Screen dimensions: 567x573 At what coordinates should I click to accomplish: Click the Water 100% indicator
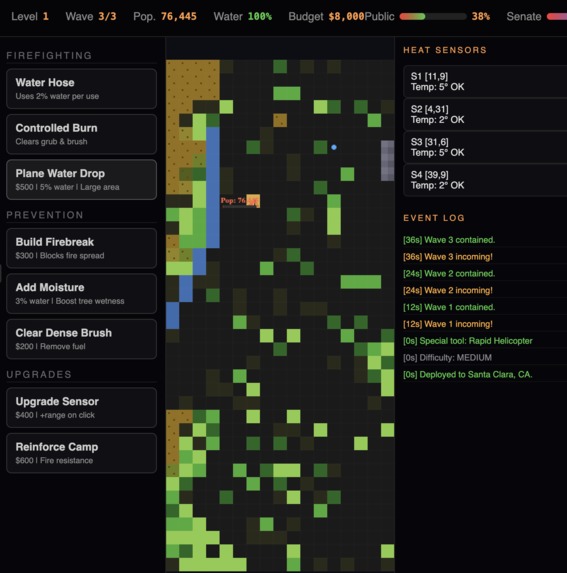pos(243,16)
